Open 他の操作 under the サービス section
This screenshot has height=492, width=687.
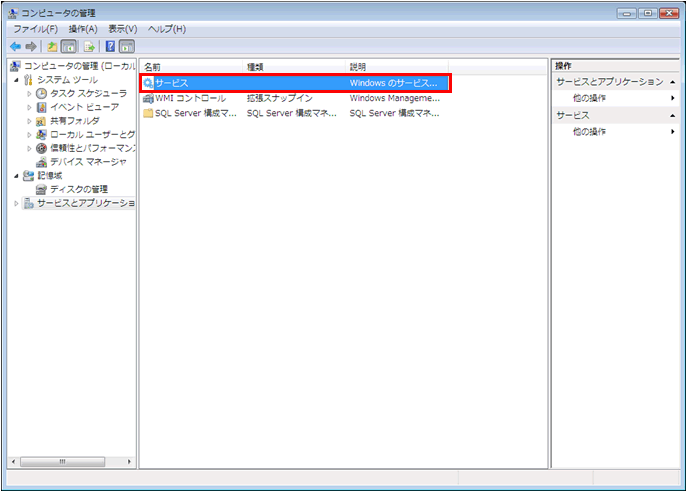click(589, 131)
